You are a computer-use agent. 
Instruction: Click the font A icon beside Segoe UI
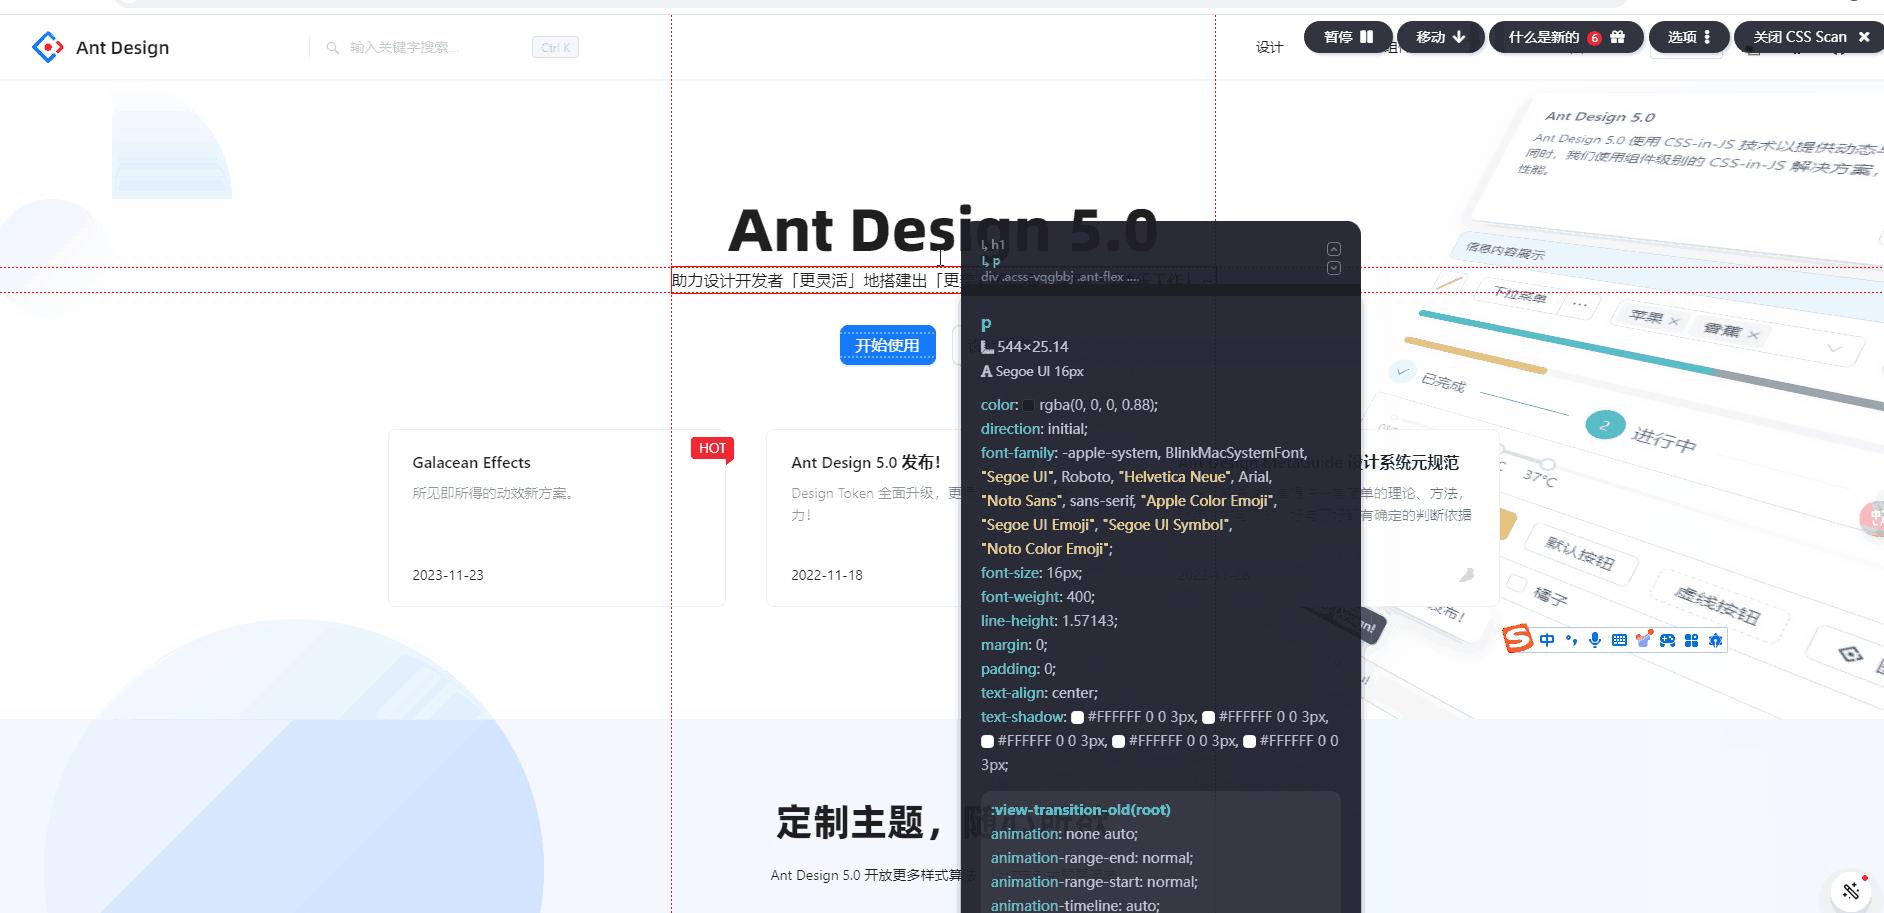(987, 371)
